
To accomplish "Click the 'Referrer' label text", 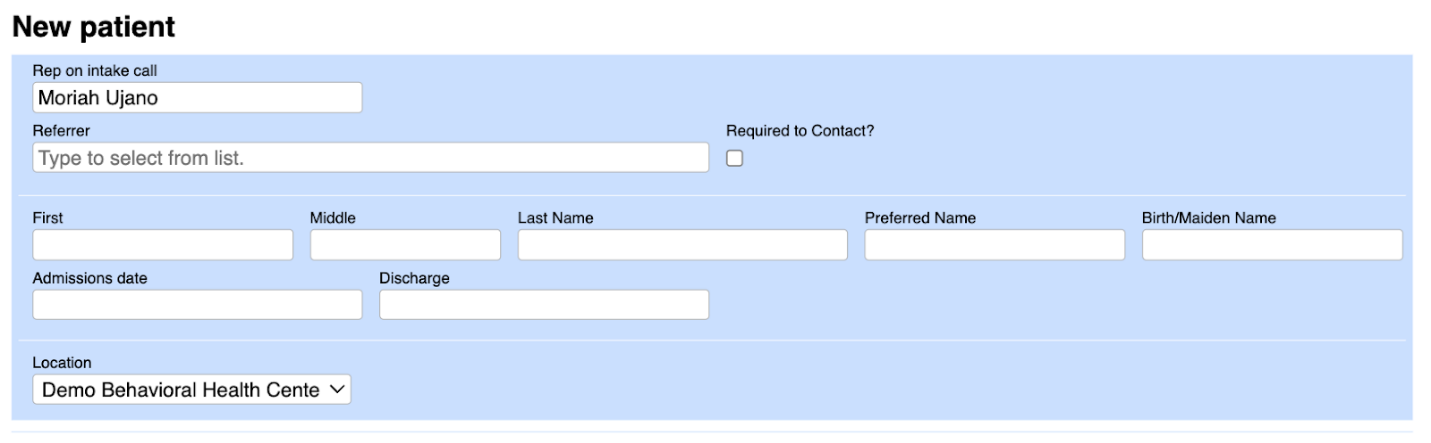I will tap(61, 130).
